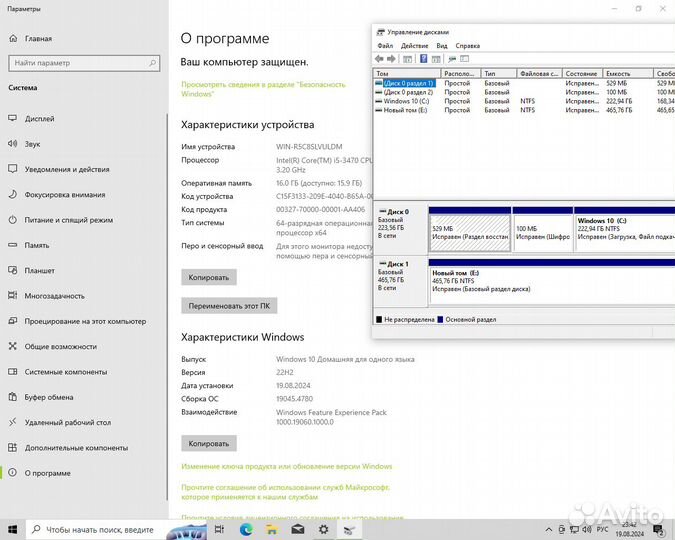Open the Вид menu in Disk Management
675x540 pixels.
pyautogui.click(x=442, y=46)
